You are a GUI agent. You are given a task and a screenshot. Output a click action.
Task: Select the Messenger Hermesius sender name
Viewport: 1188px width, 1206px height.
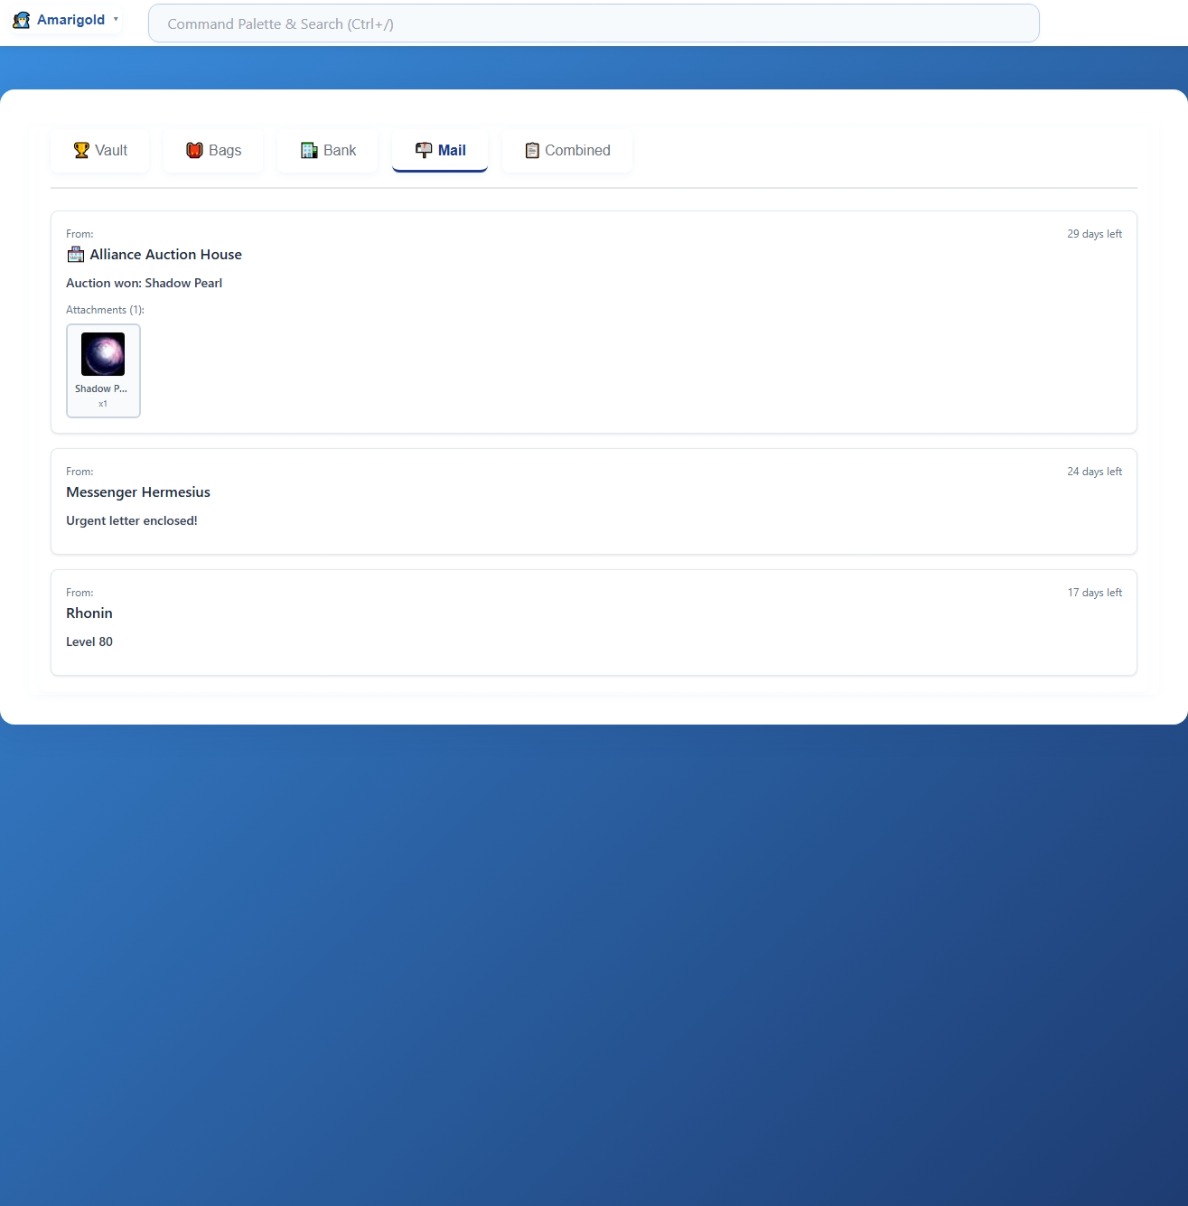click(x=138, y=492)
